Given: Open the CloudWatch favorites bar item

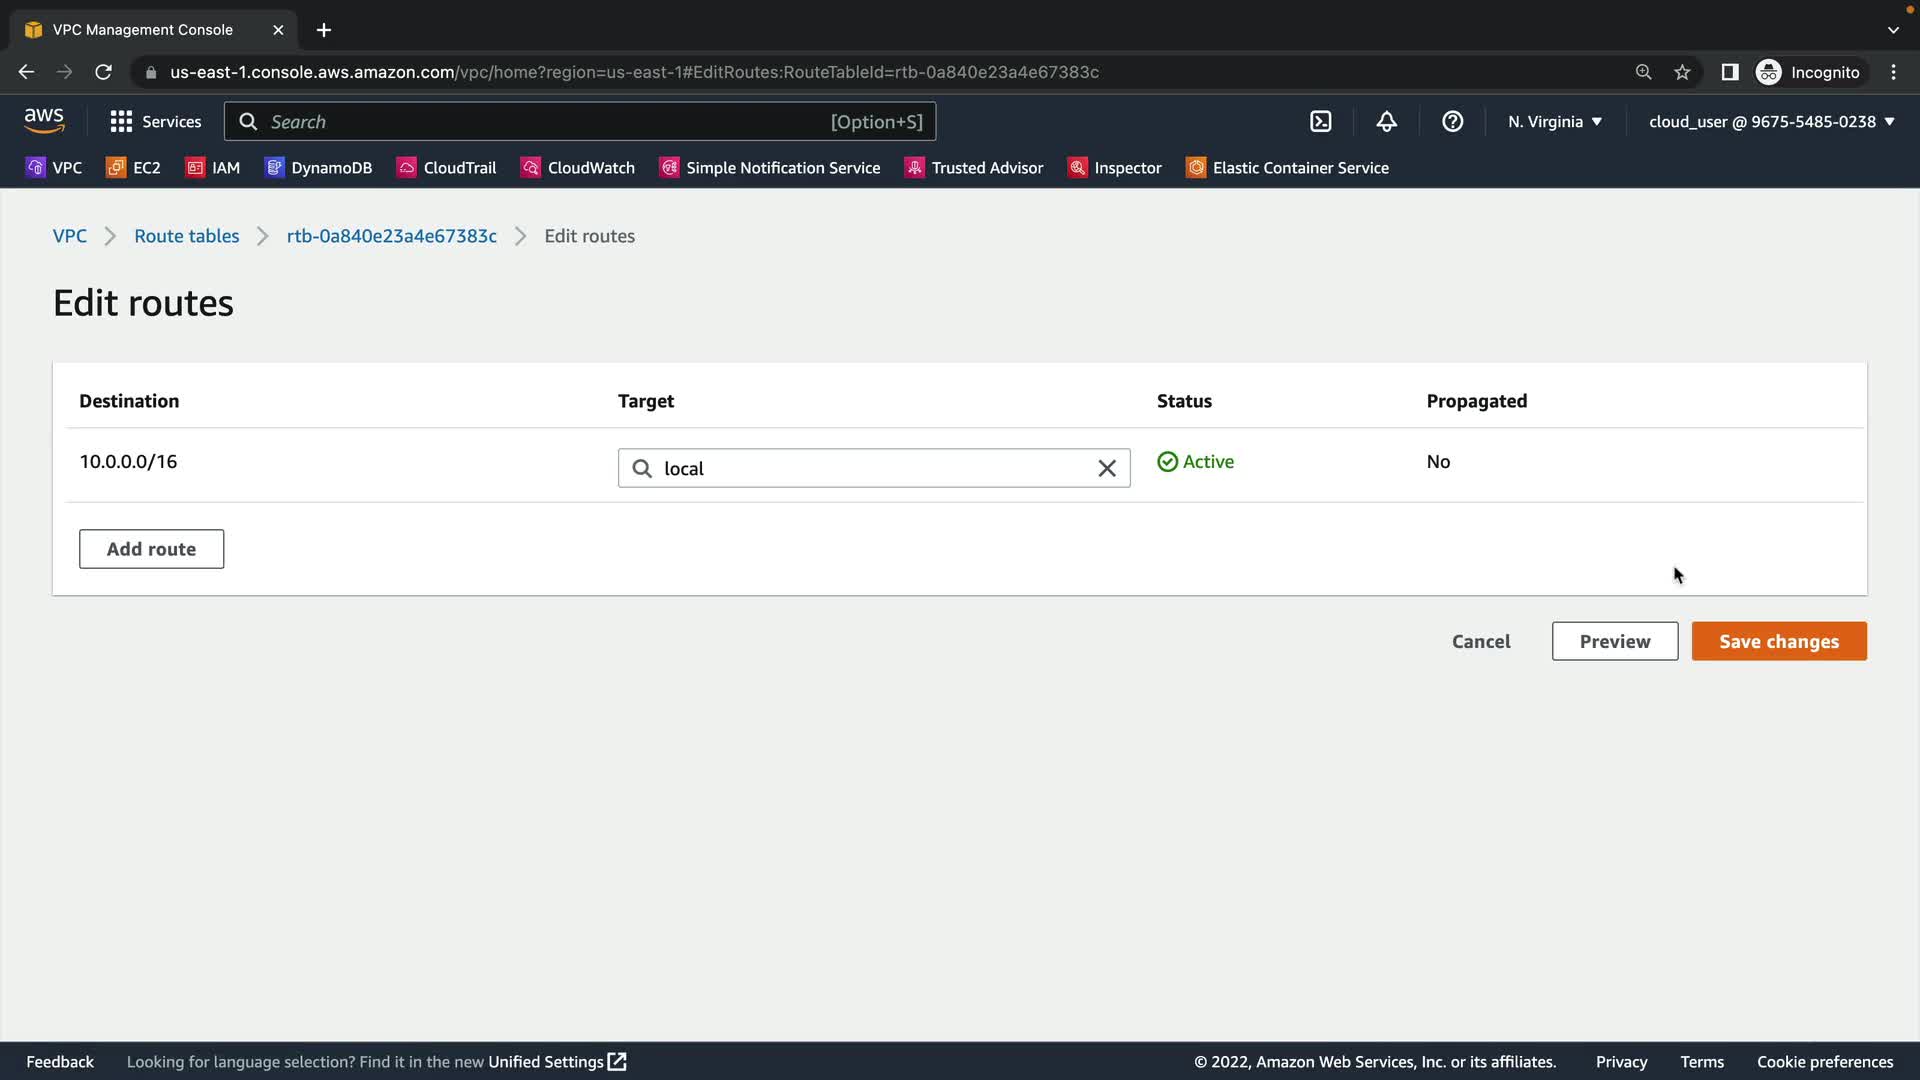Looking at the screenshot, I should click(578, 168).
